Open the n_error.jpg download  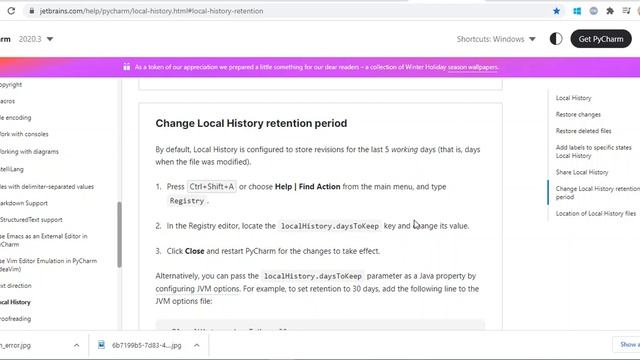click(16, 345)
